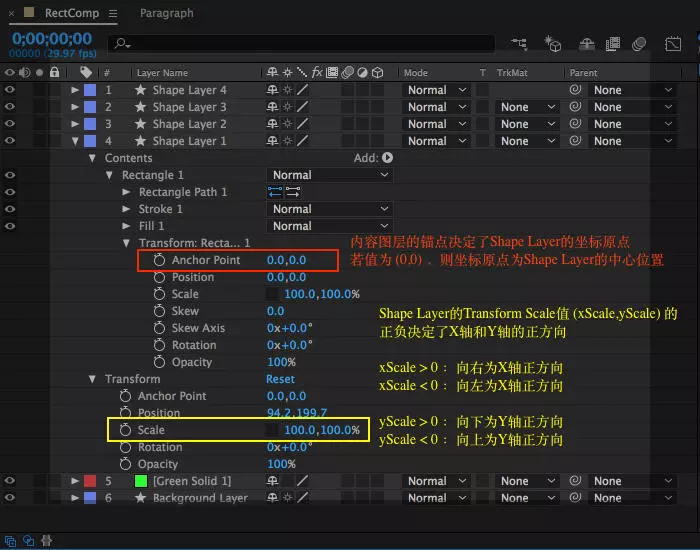Toggle visibility of Fill 1
Viewport: 700px width, 550px height.
(x=9, y=226)
